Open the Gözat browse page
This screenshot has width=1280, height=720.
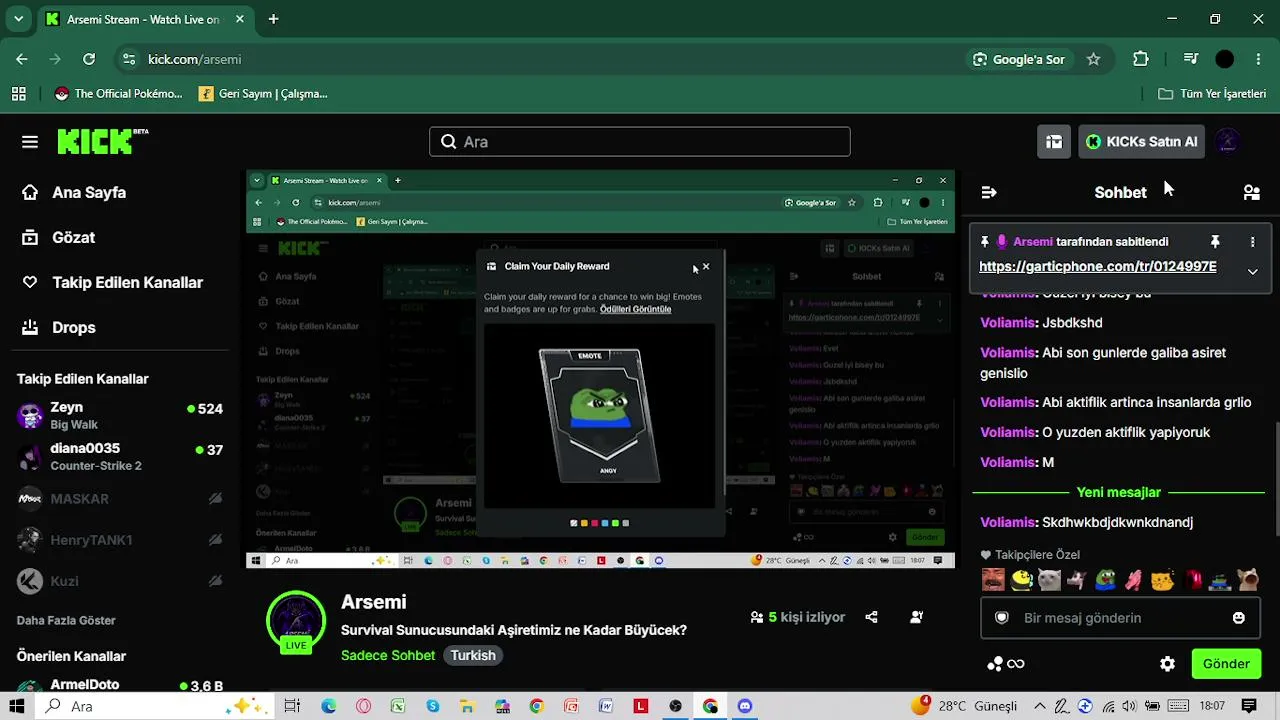pyautogui.click(x=59, y=237)
